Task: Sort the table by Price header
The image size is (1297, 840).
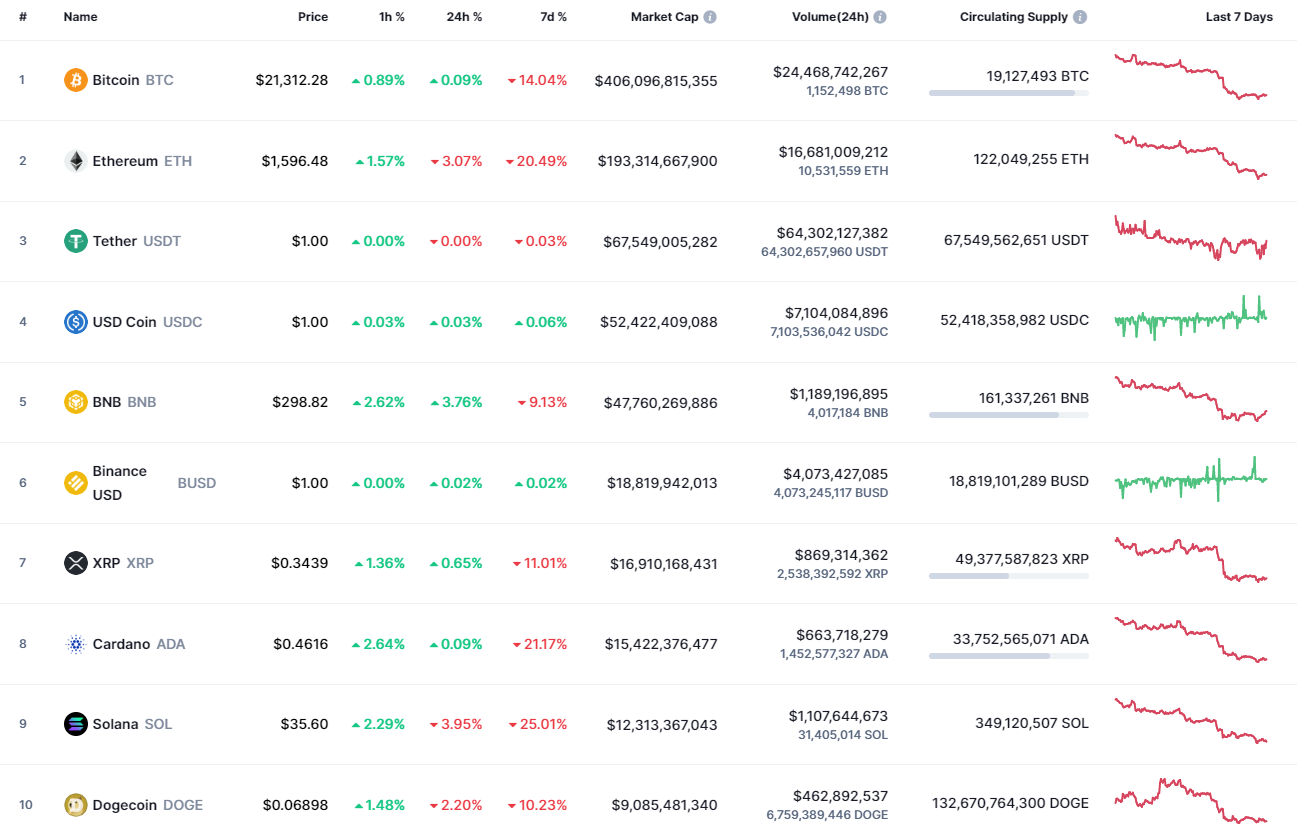Action: coord(312,16)
